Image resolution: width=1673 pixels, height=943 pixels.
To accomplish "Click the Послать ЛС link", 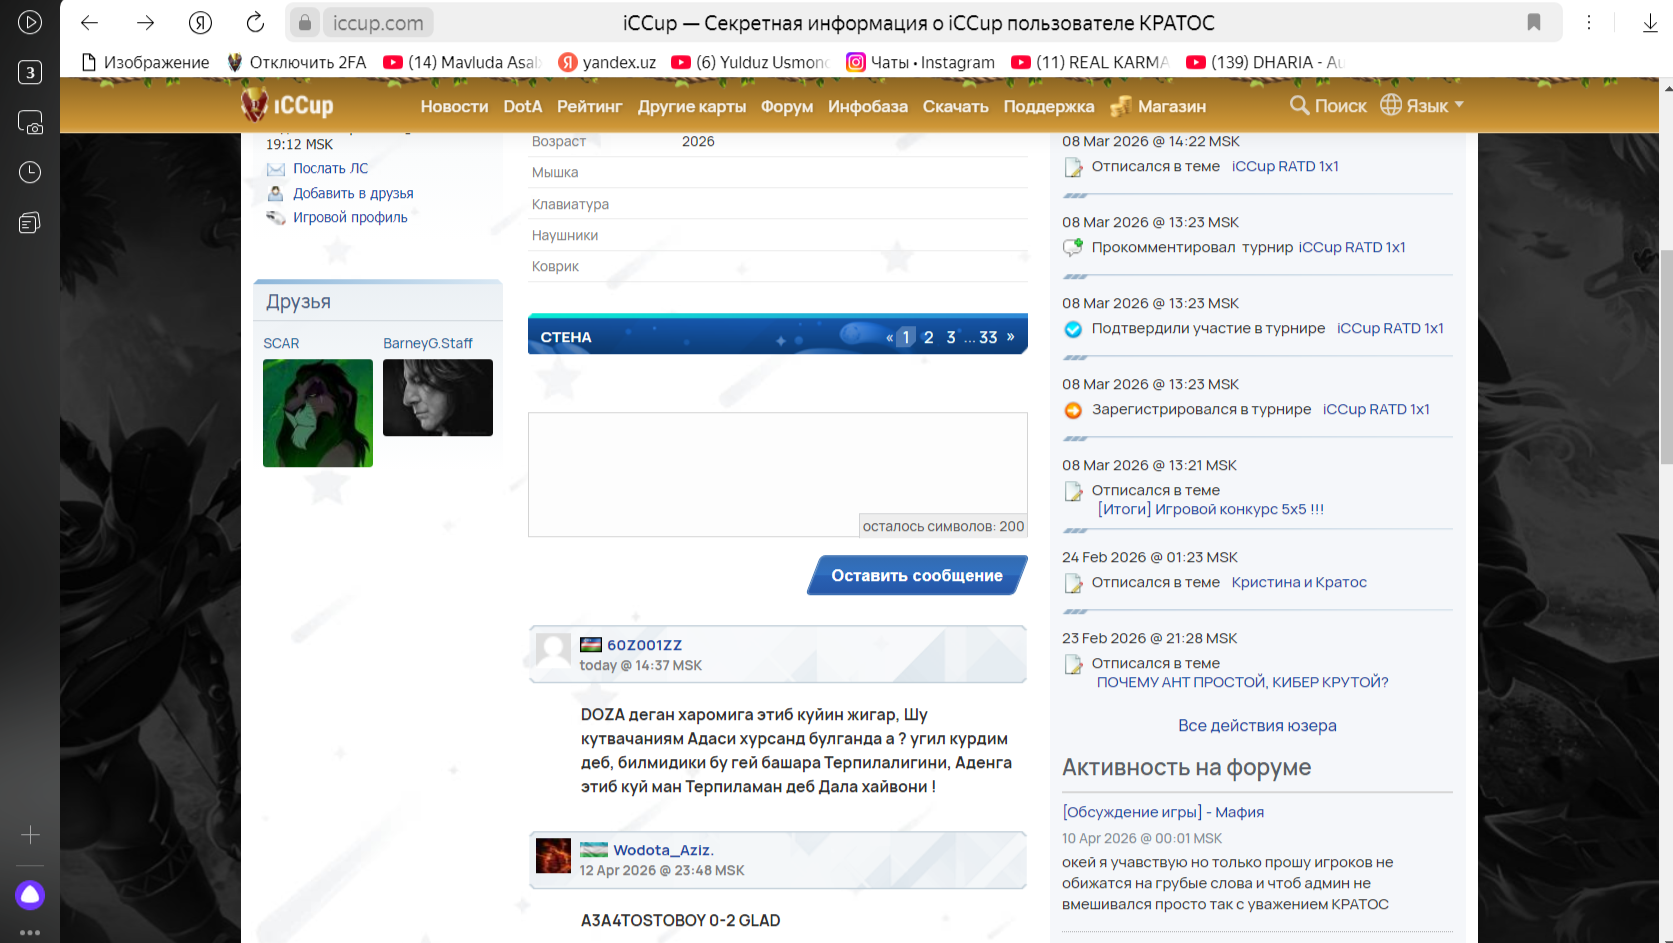I will point(330,168).
